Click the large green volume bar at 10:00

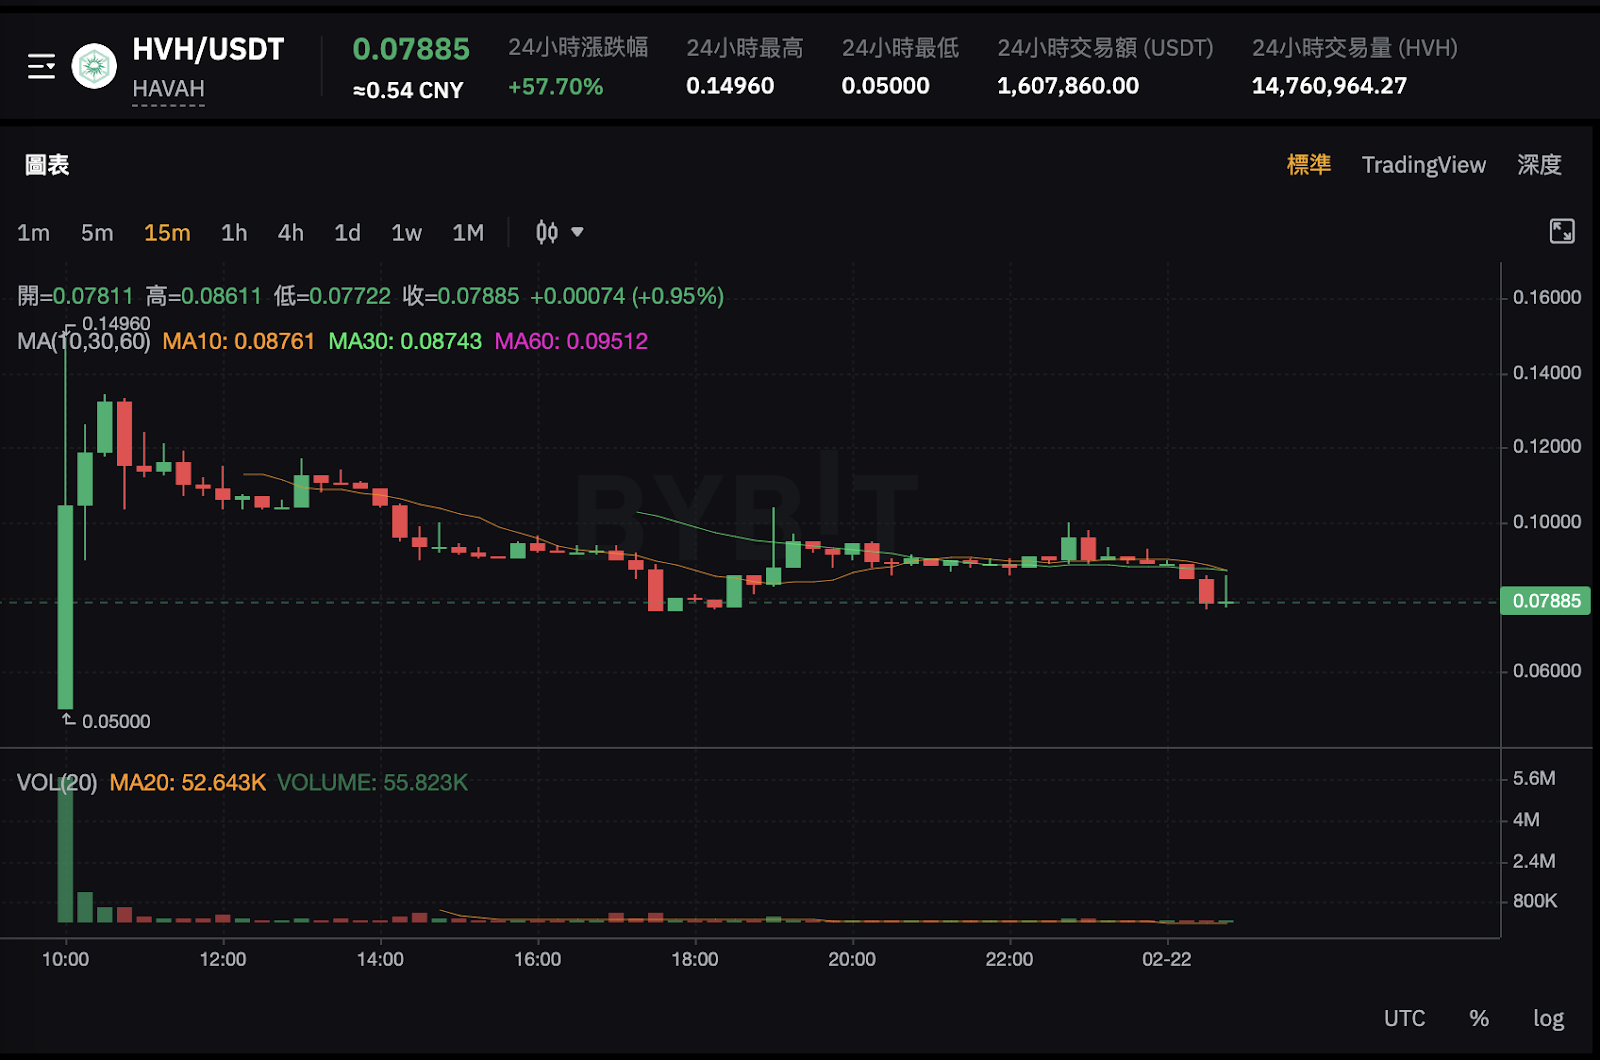tap(65, 850)
